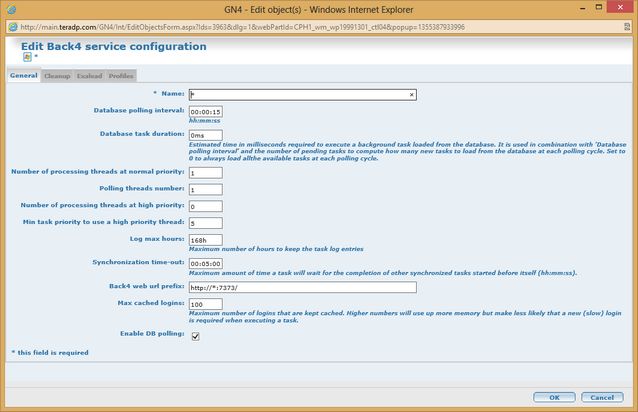
Task: Clear the Name field with the X
Action: 411,95
